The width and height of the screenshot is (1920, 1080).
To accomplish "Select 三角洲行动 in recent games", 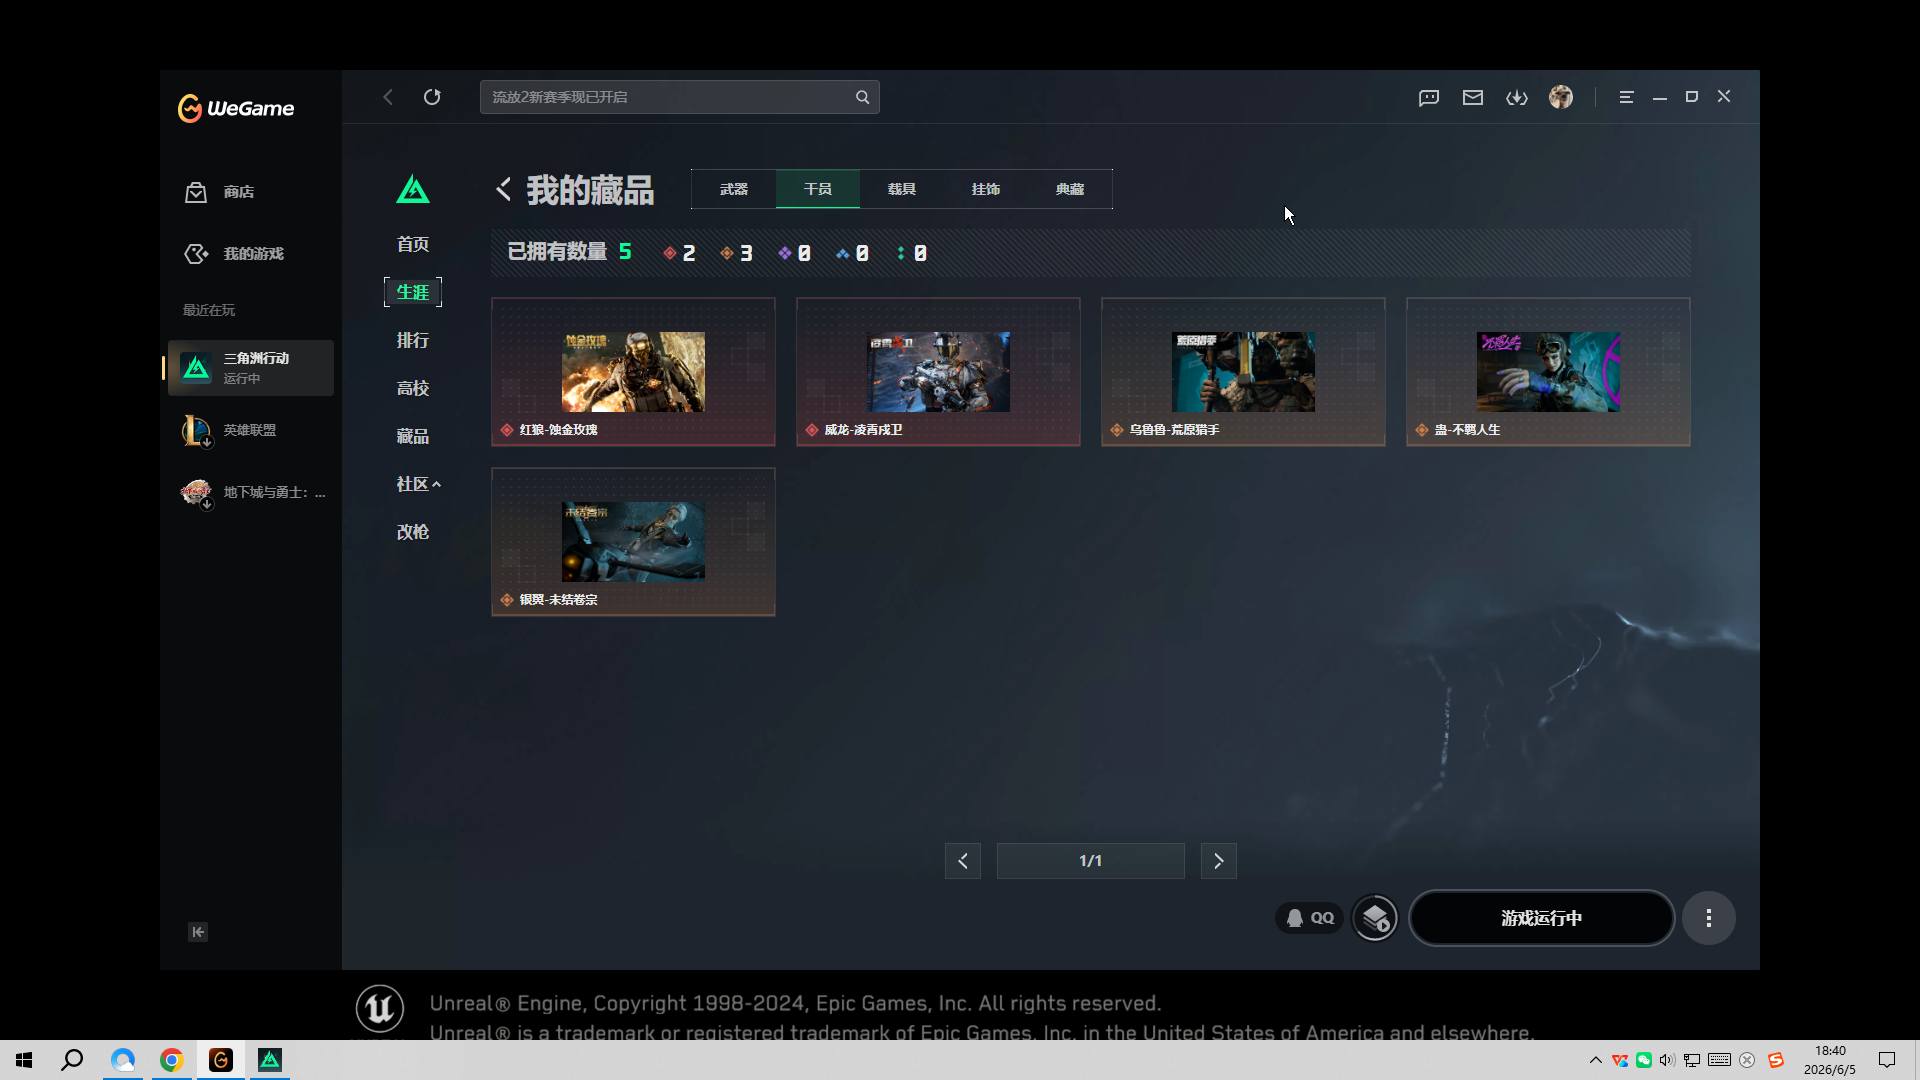I will coord(251,368).
